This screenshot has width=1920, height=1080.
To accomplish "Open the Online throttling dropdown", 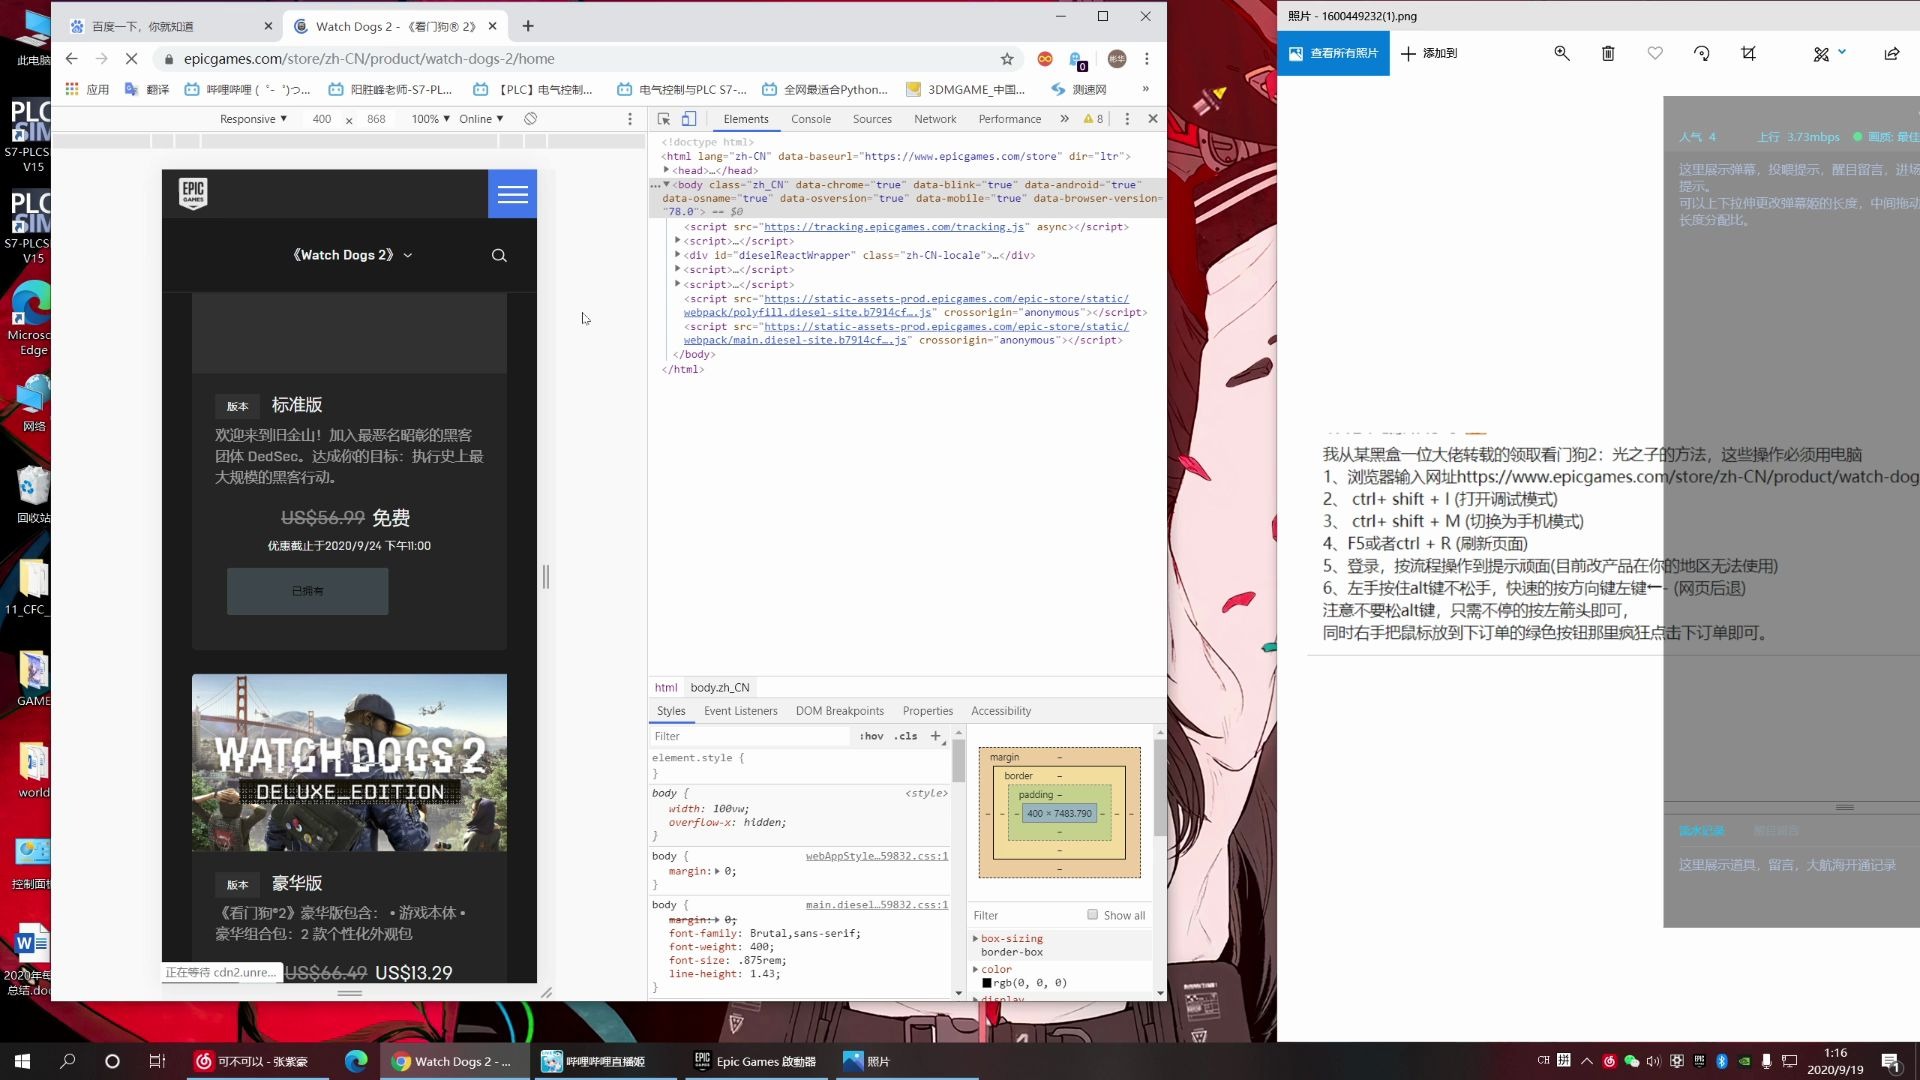I will [481, 119].
